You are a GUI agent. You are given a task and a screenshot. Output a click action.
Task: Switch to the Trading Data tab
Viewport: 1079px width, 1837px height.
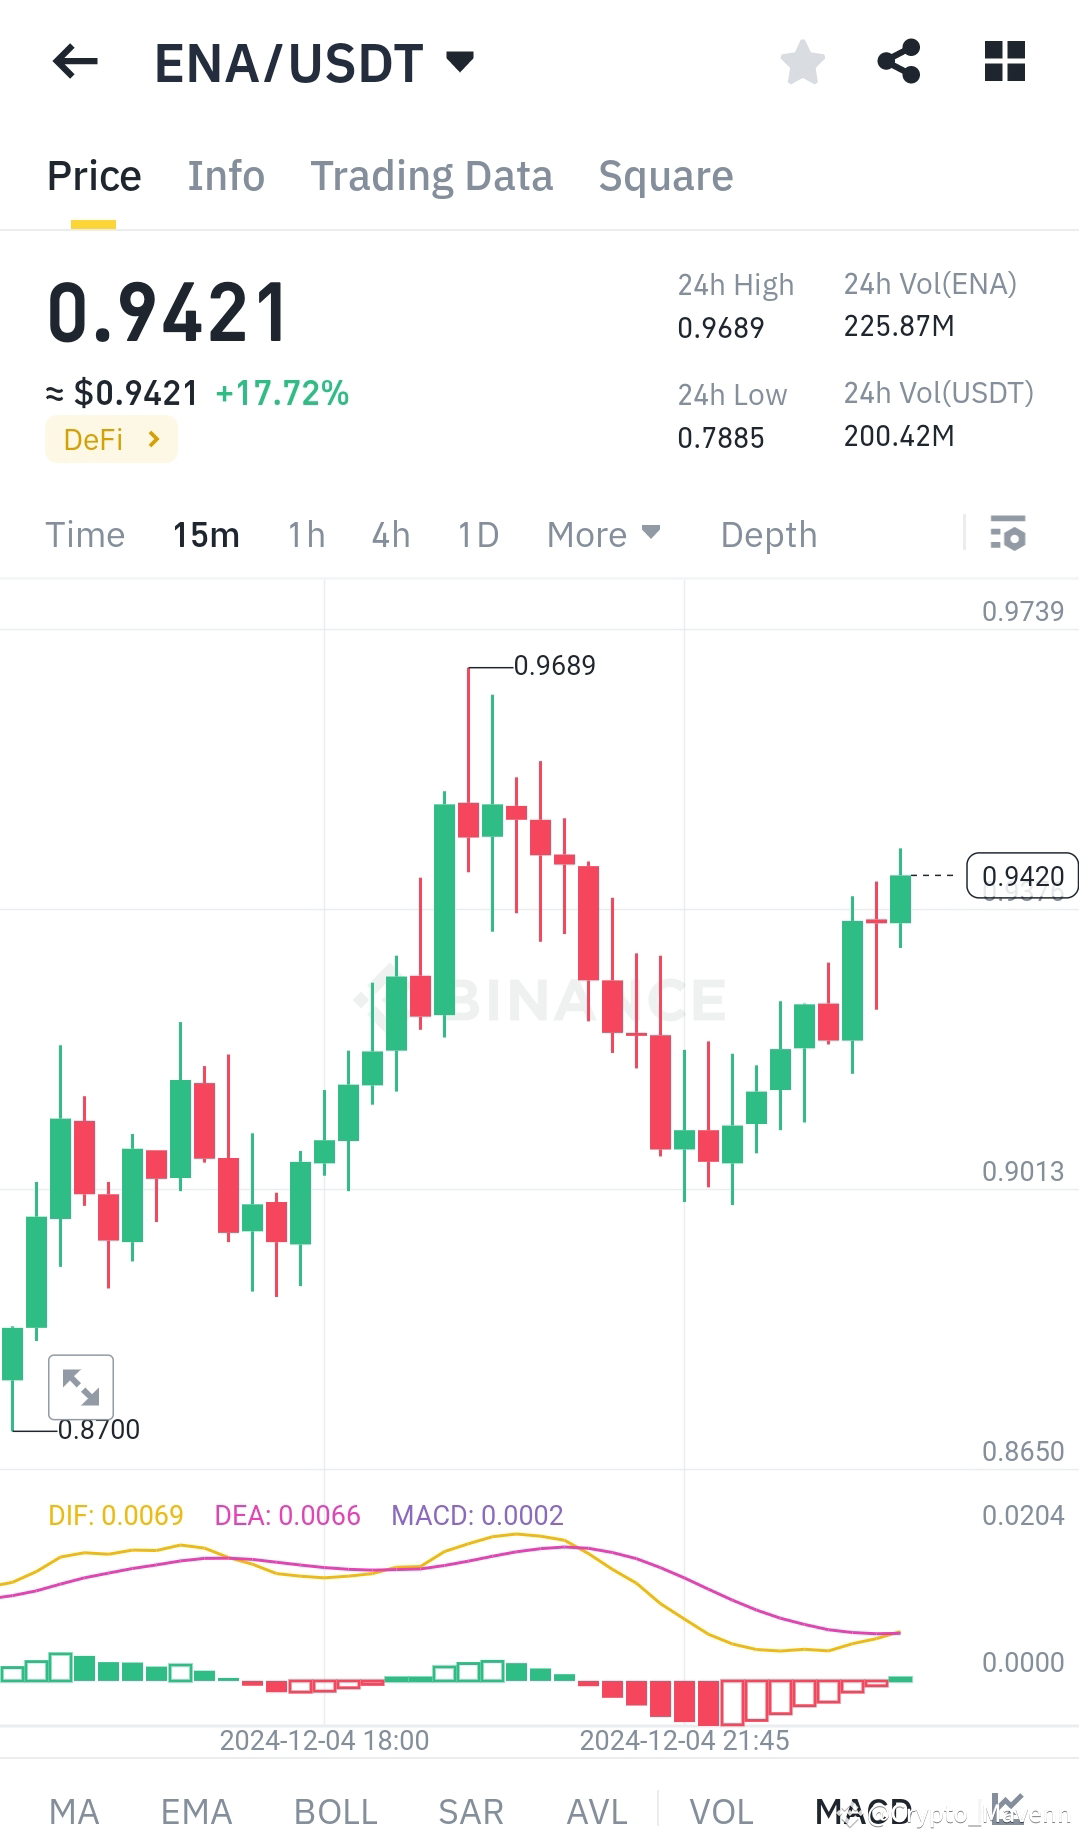coord(432,176)
